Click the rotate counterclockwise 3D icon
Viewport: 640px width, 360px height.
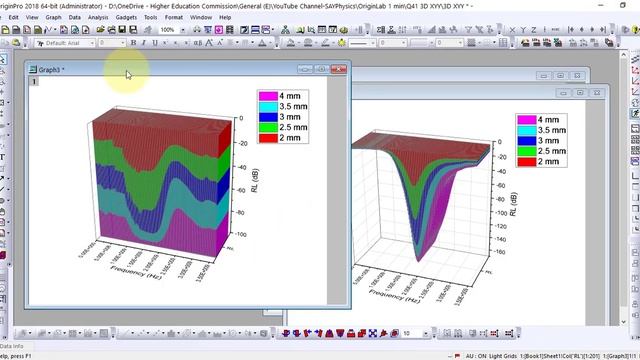286,333
